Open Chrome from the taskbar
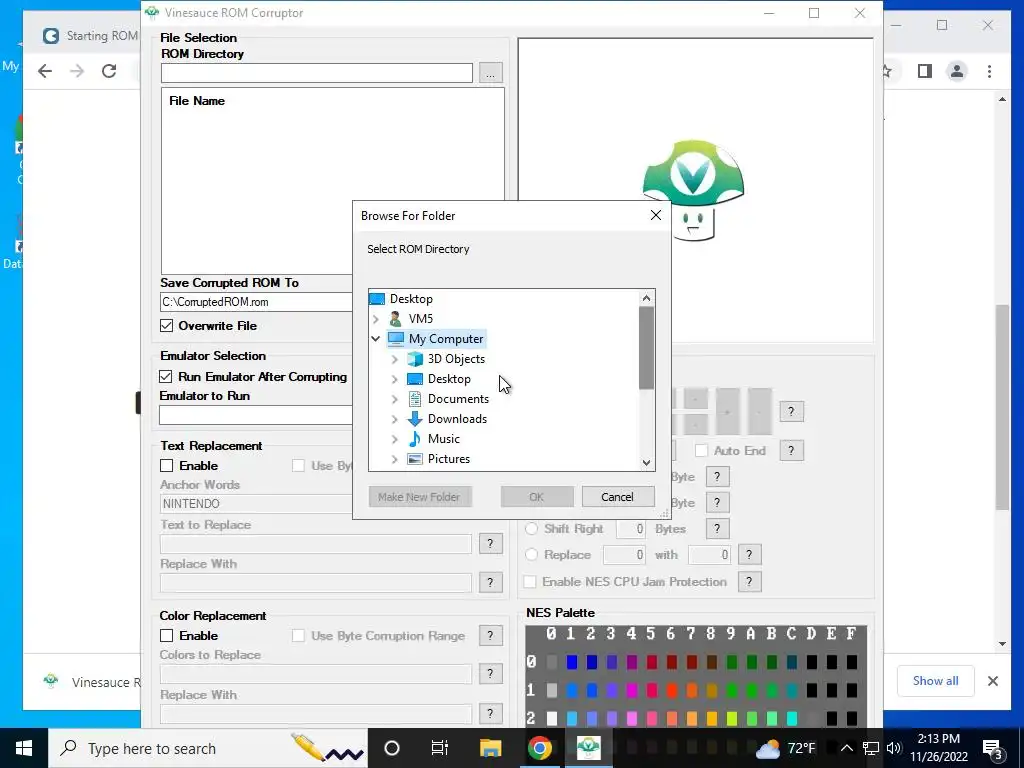The width and height of the screenshot is (1024, 768). [539, 748]
